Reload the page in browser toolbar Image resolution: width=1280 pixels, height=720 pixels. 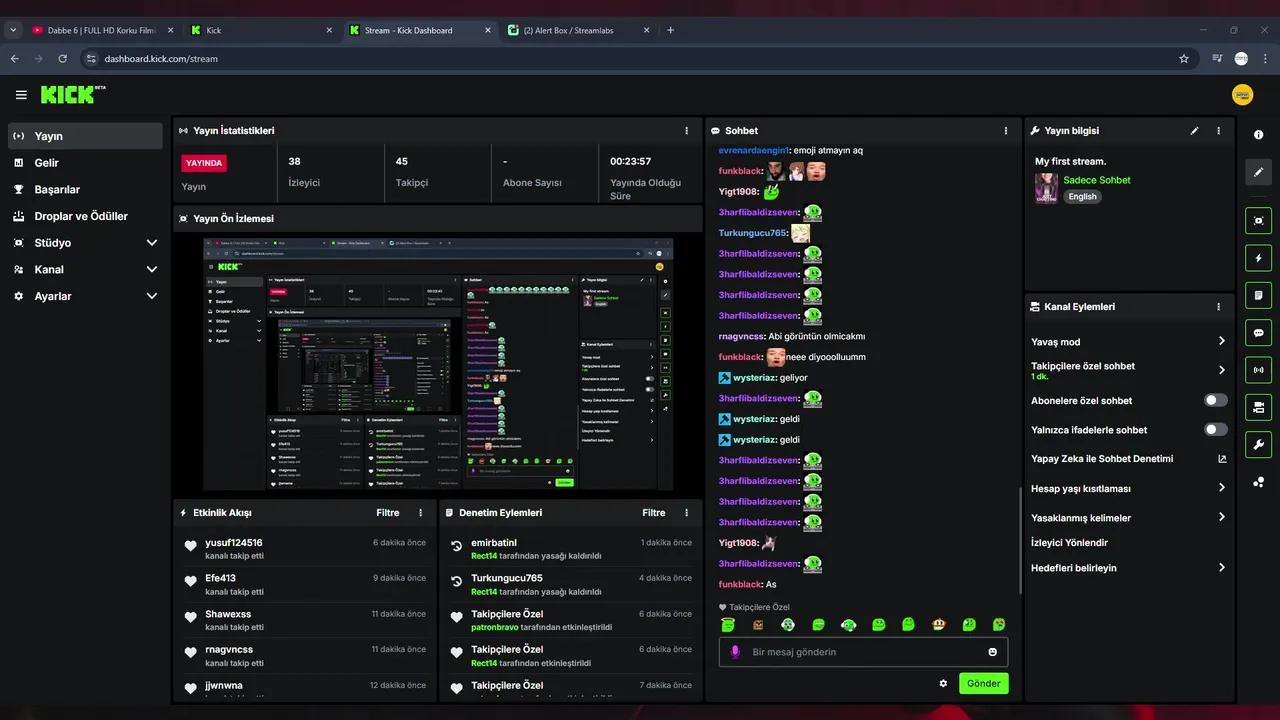62,59
